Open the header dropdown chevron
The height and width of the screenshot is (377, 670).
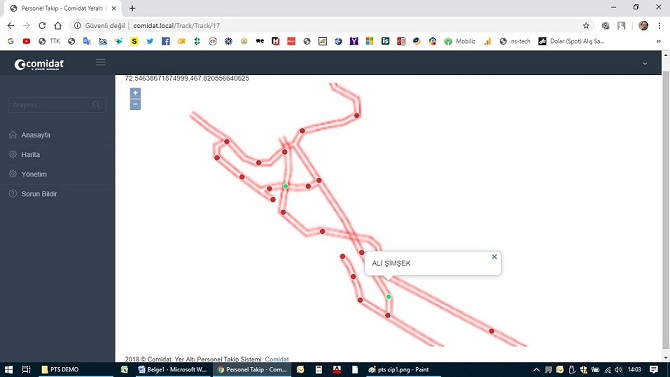645,64
